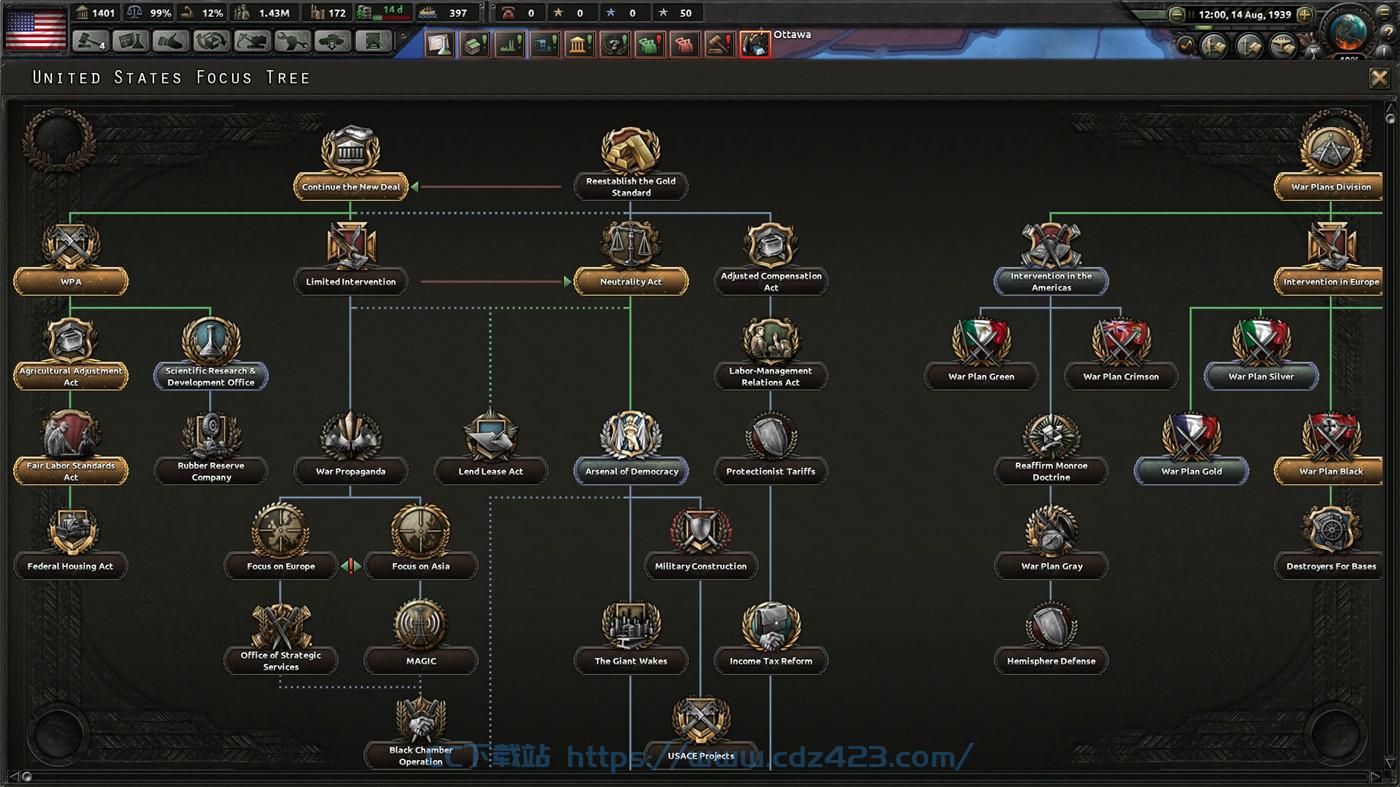
Task: Select the War Plan Gold focus
Action: (x=1191, y=448)
